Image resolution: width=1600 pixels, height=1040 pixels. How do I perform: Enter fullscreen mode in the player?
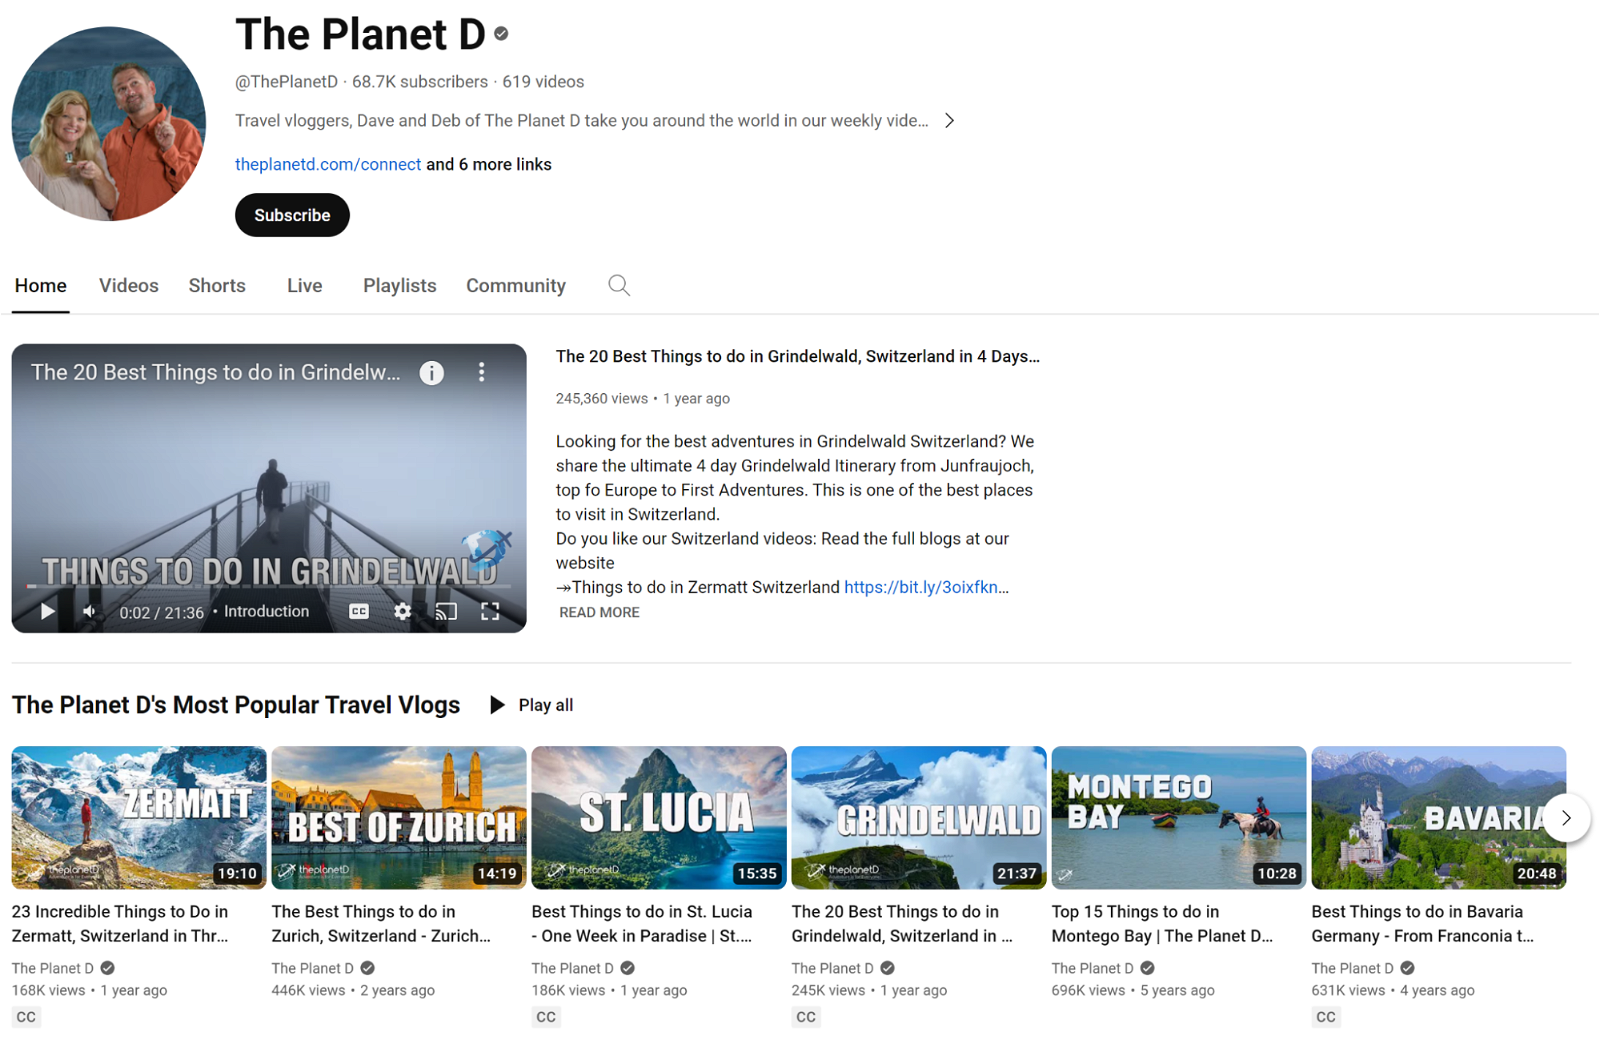[x=490, y=612]
